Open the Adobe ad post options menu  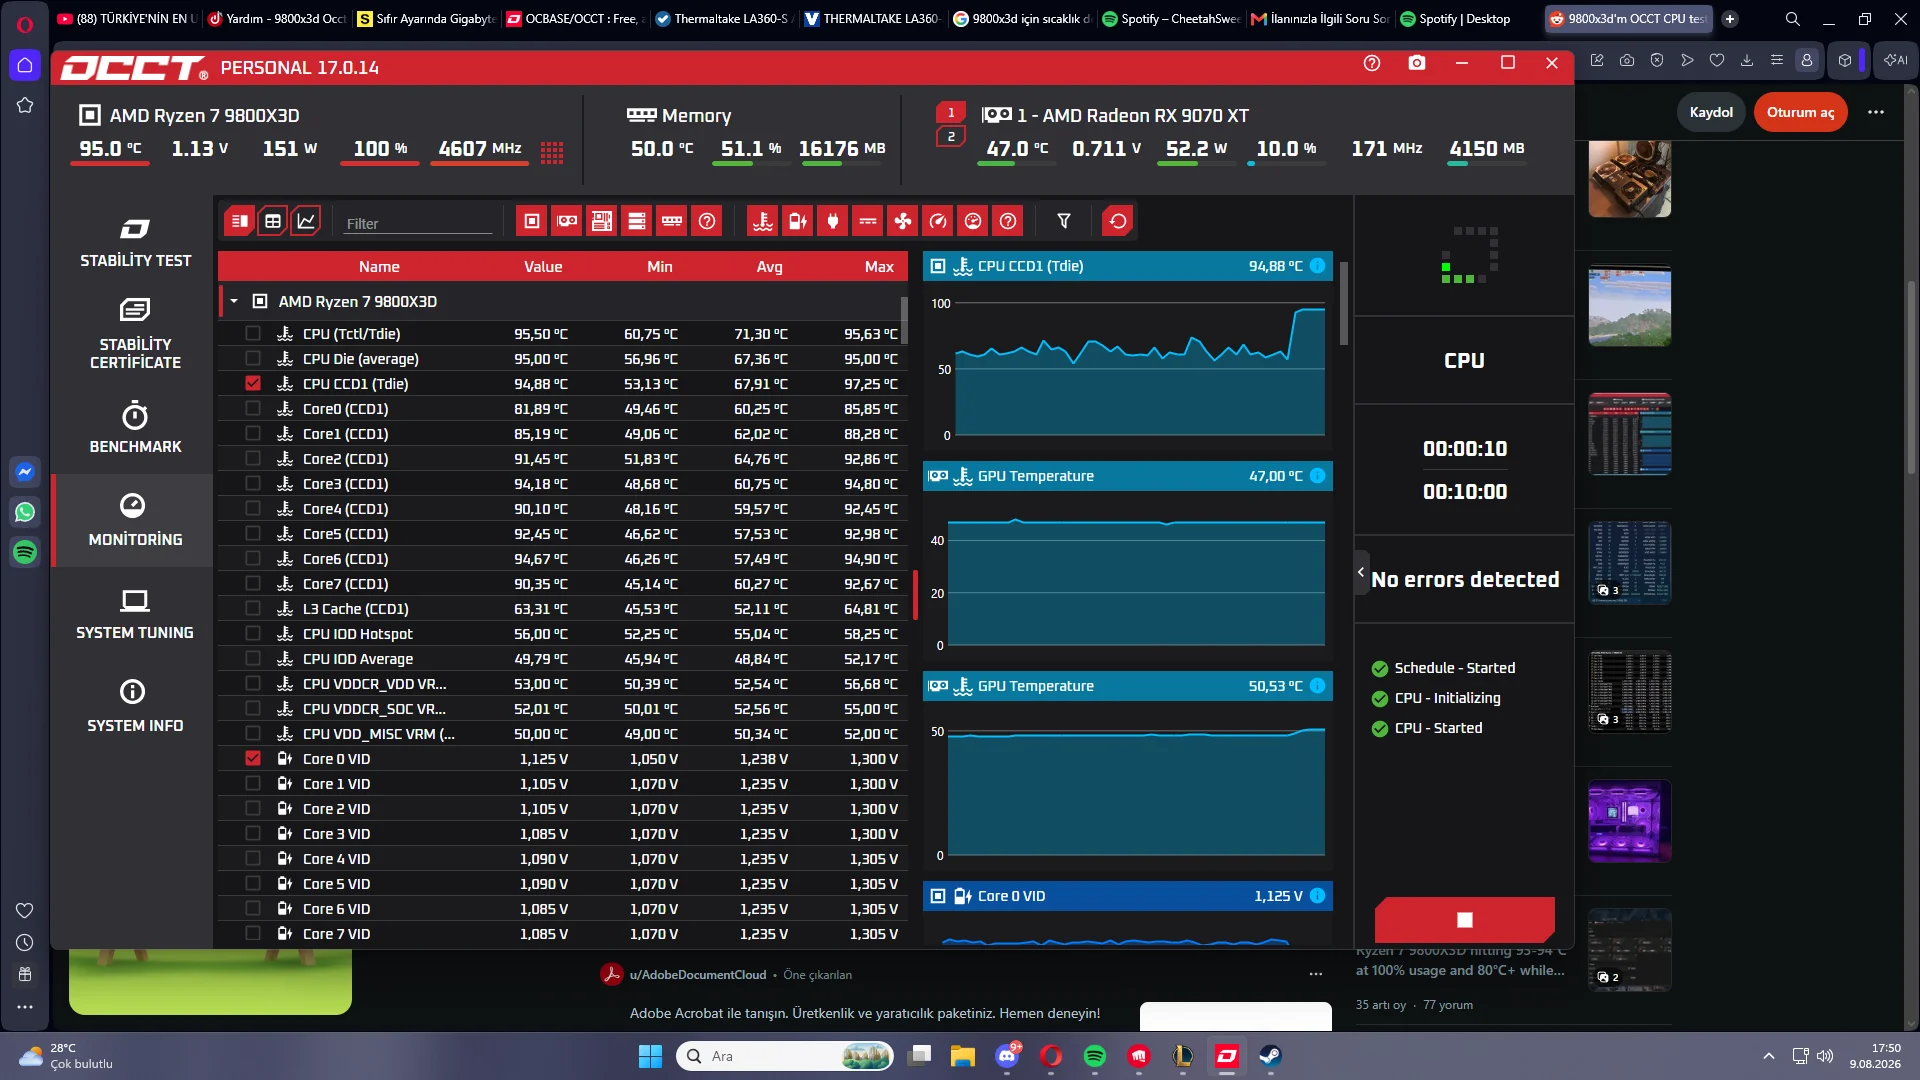click(1316, 974)
